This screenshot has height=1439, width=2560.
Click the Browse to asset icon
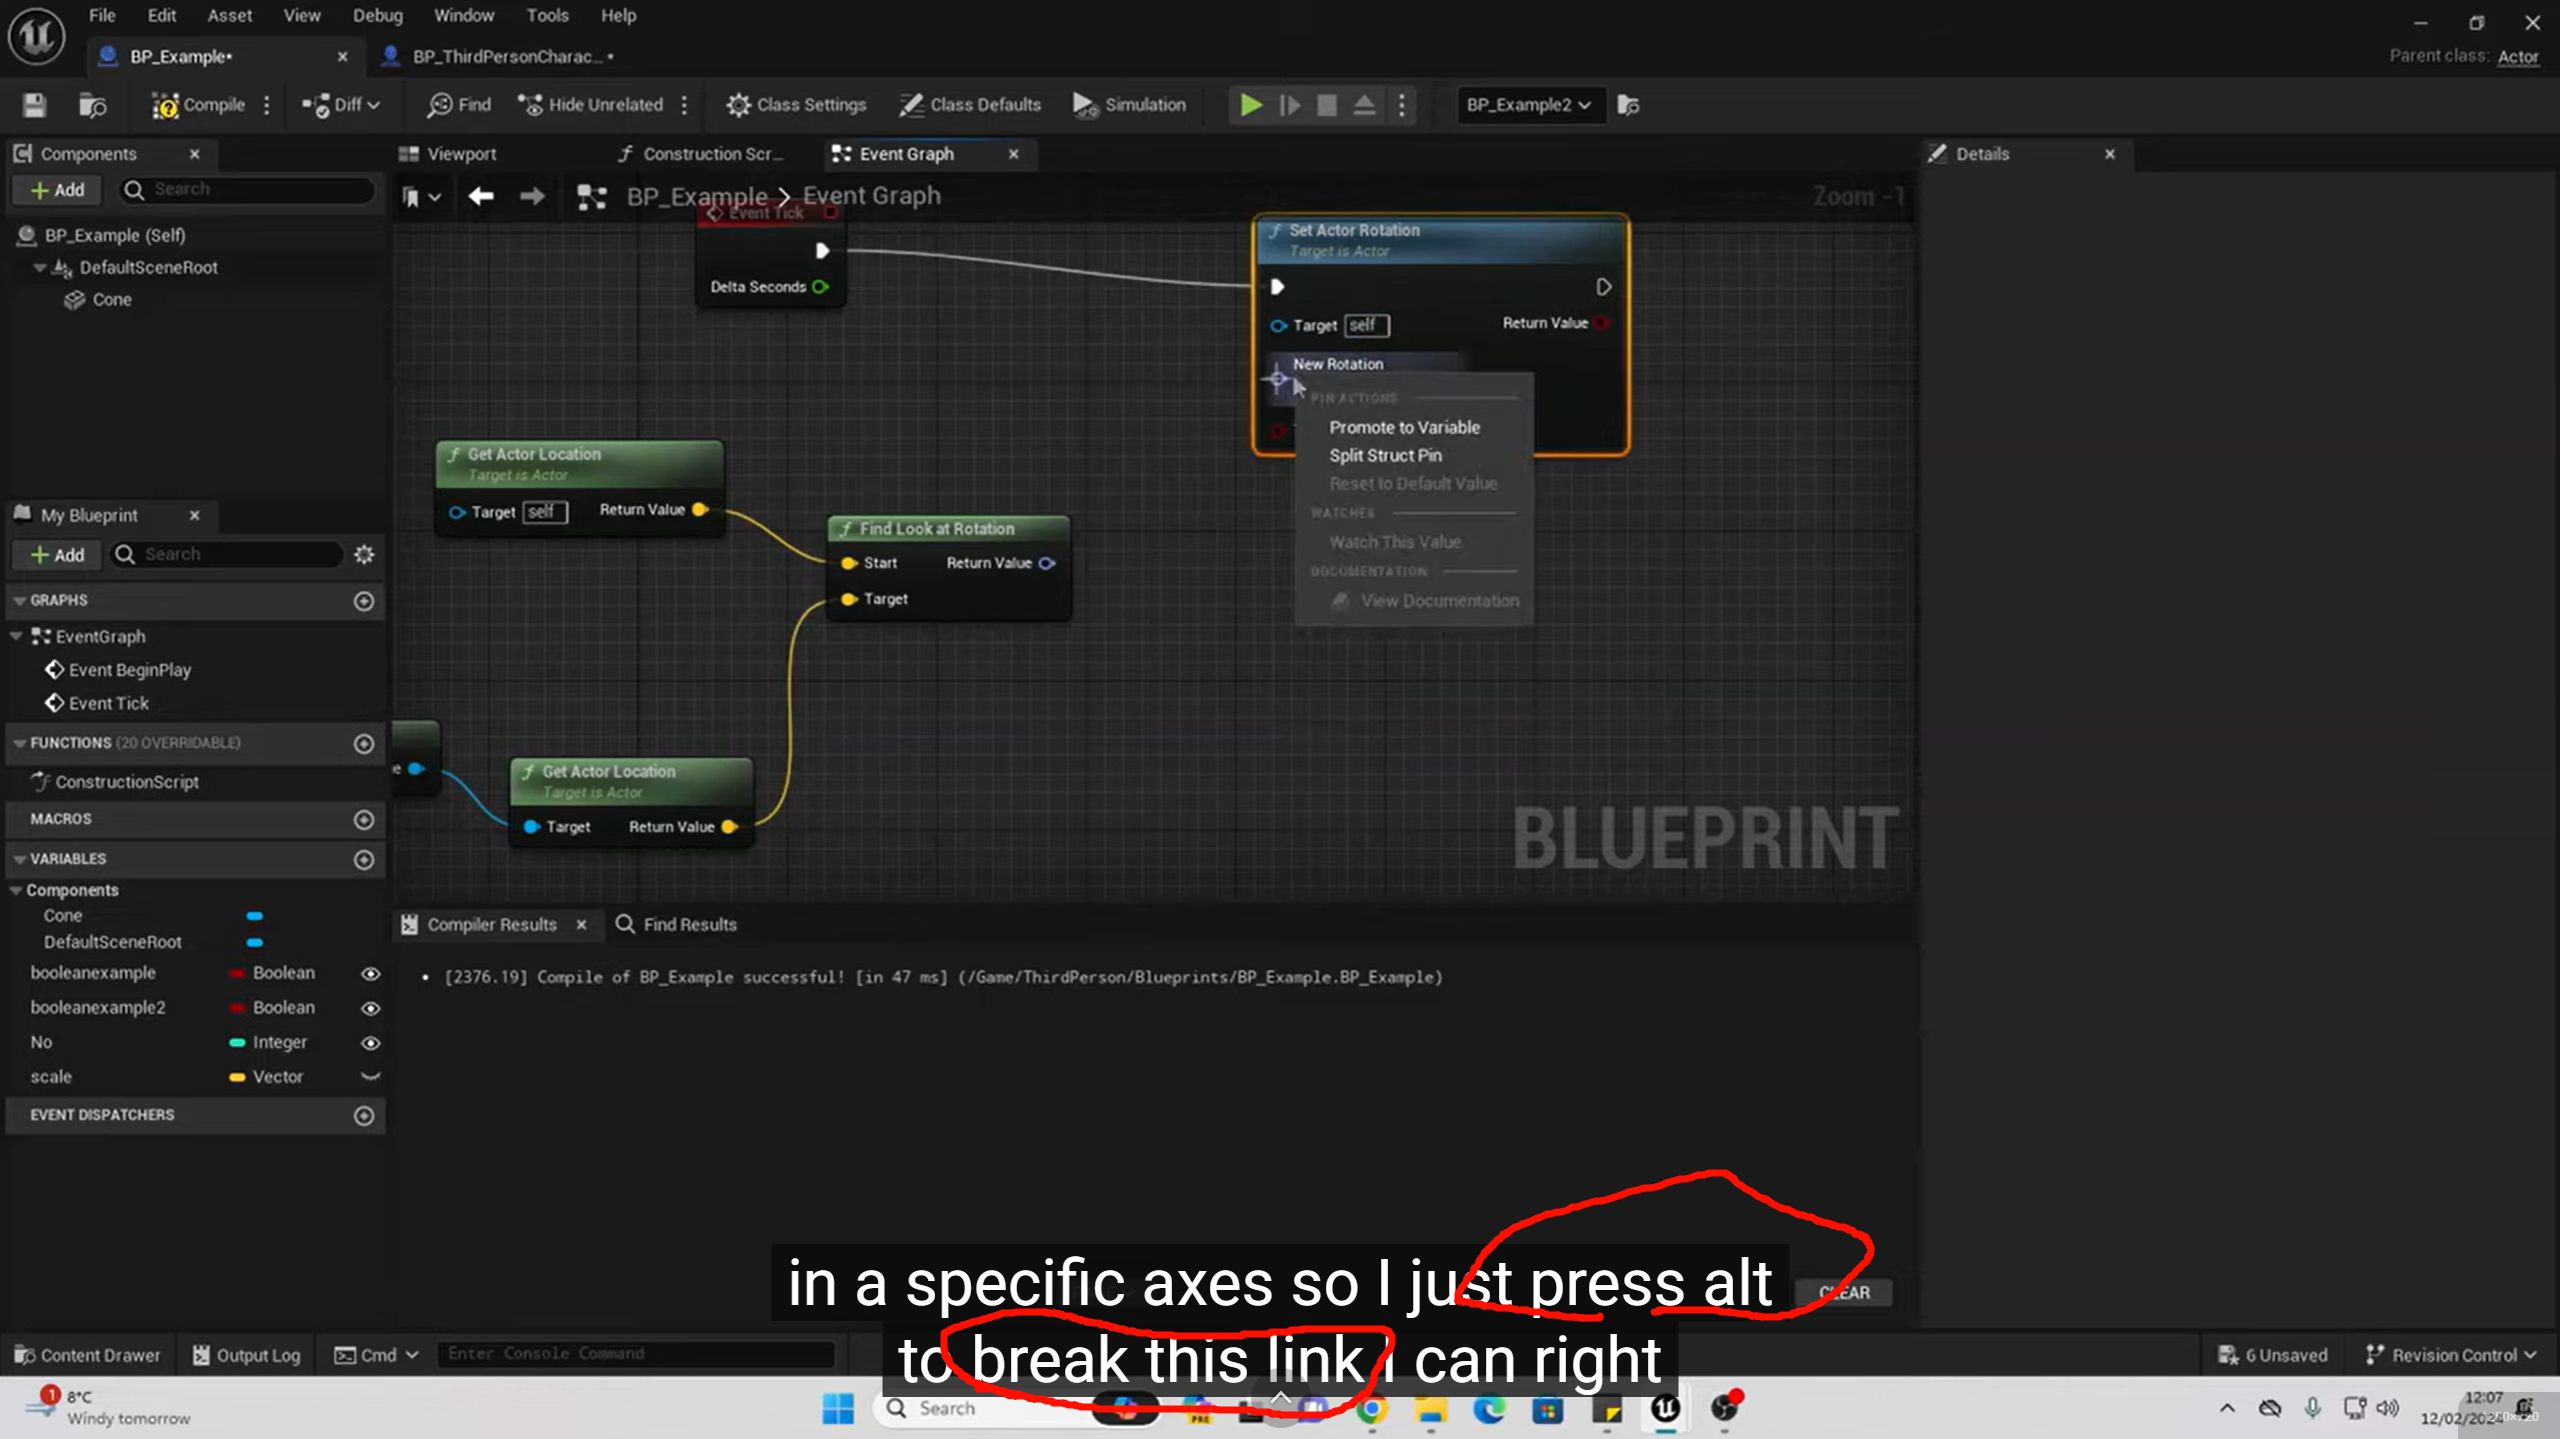(93, 105)
